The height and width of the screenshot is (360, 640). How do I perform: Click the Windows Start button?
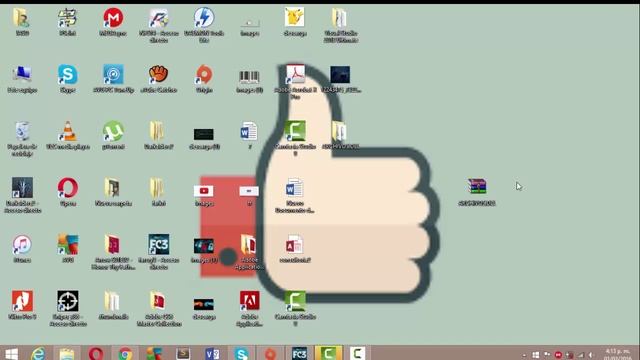coord(11,353)
